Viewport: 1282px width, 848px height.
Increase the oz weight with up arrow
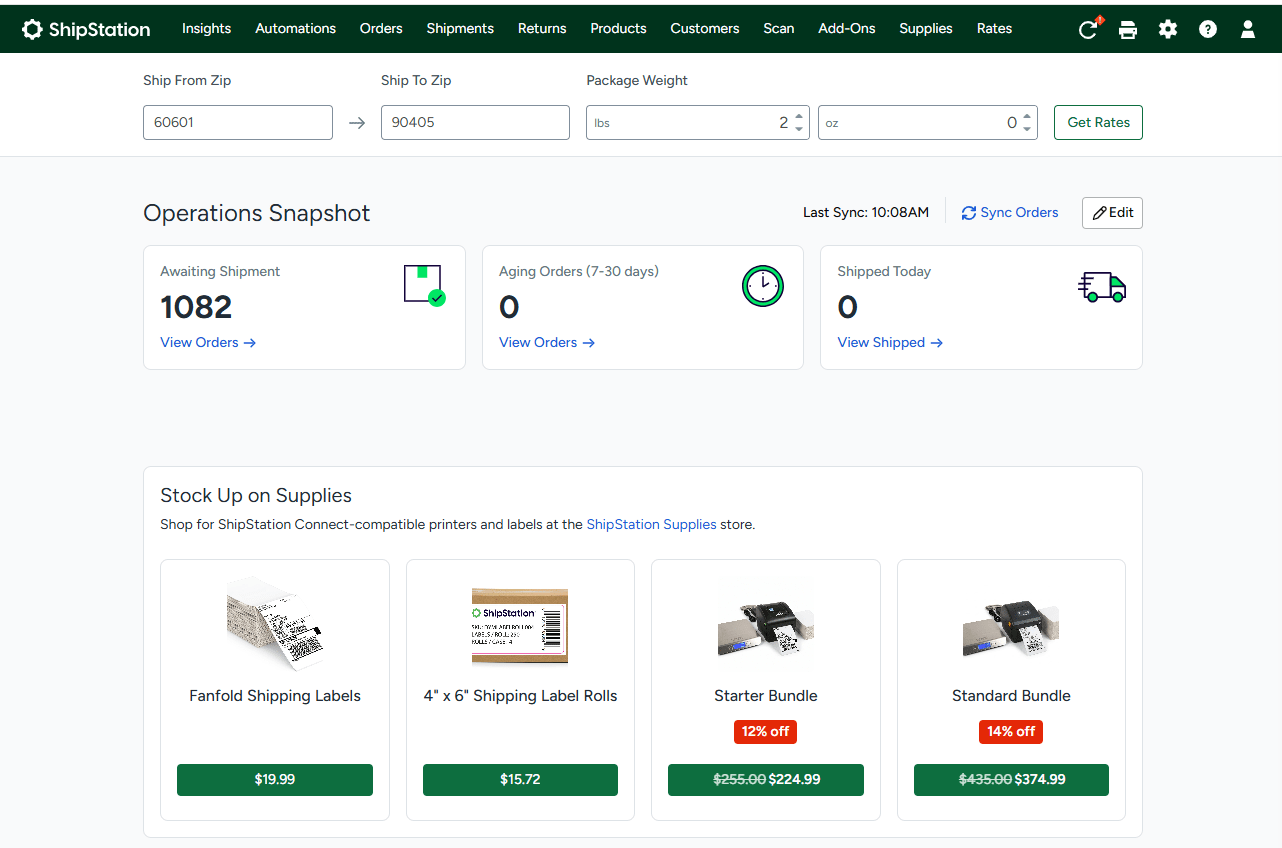click(1027, 116)
